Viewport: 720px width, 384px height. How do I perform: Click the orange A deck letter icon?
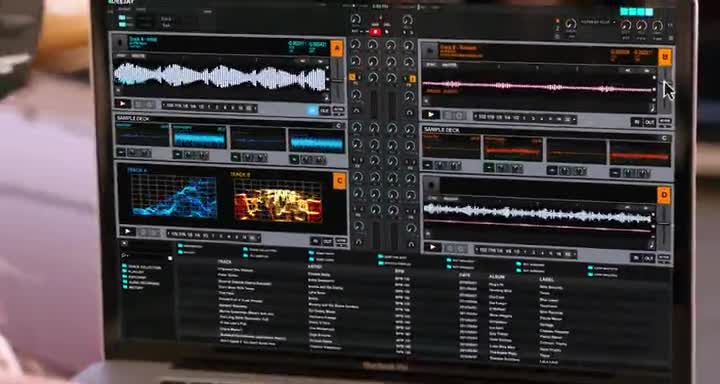click(x=337, y=48)
